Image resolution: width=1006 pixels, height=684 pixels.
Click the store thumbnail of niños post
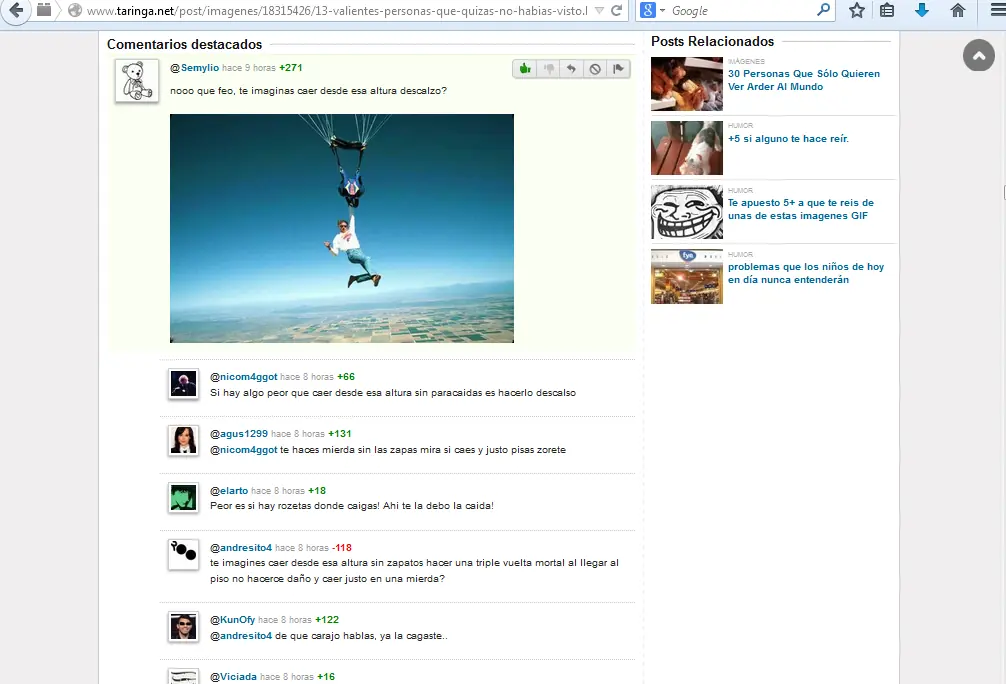686,277
